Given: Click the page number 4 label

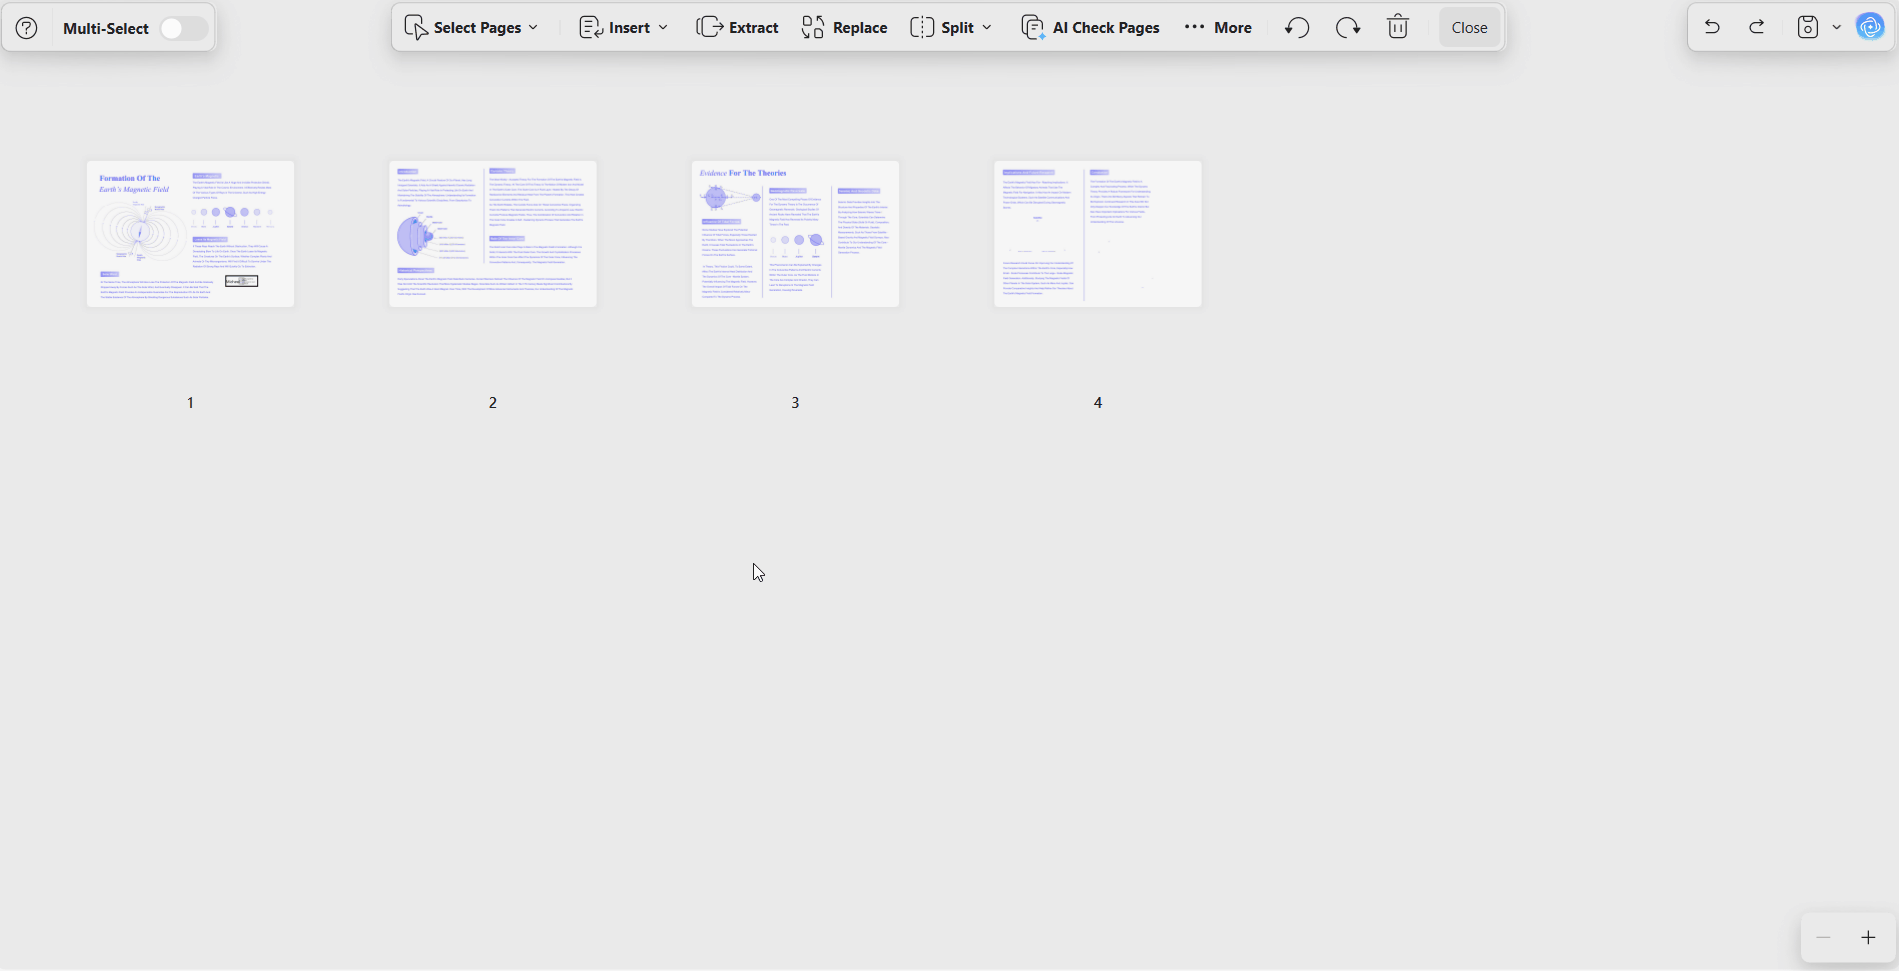Looking at the screenshot, I should point(1098,402).
